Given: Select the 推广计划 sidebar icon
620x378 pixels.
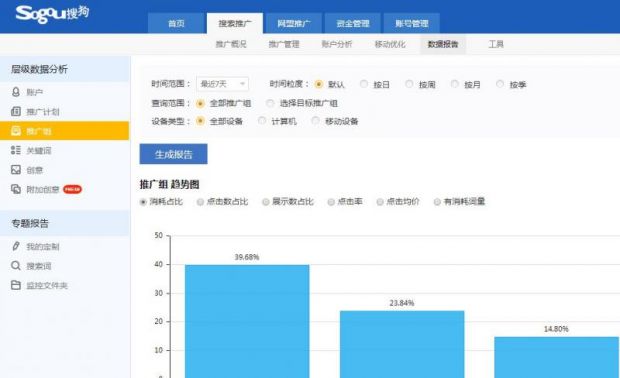Looking at the screenshot, I should [x=16, y=112].
